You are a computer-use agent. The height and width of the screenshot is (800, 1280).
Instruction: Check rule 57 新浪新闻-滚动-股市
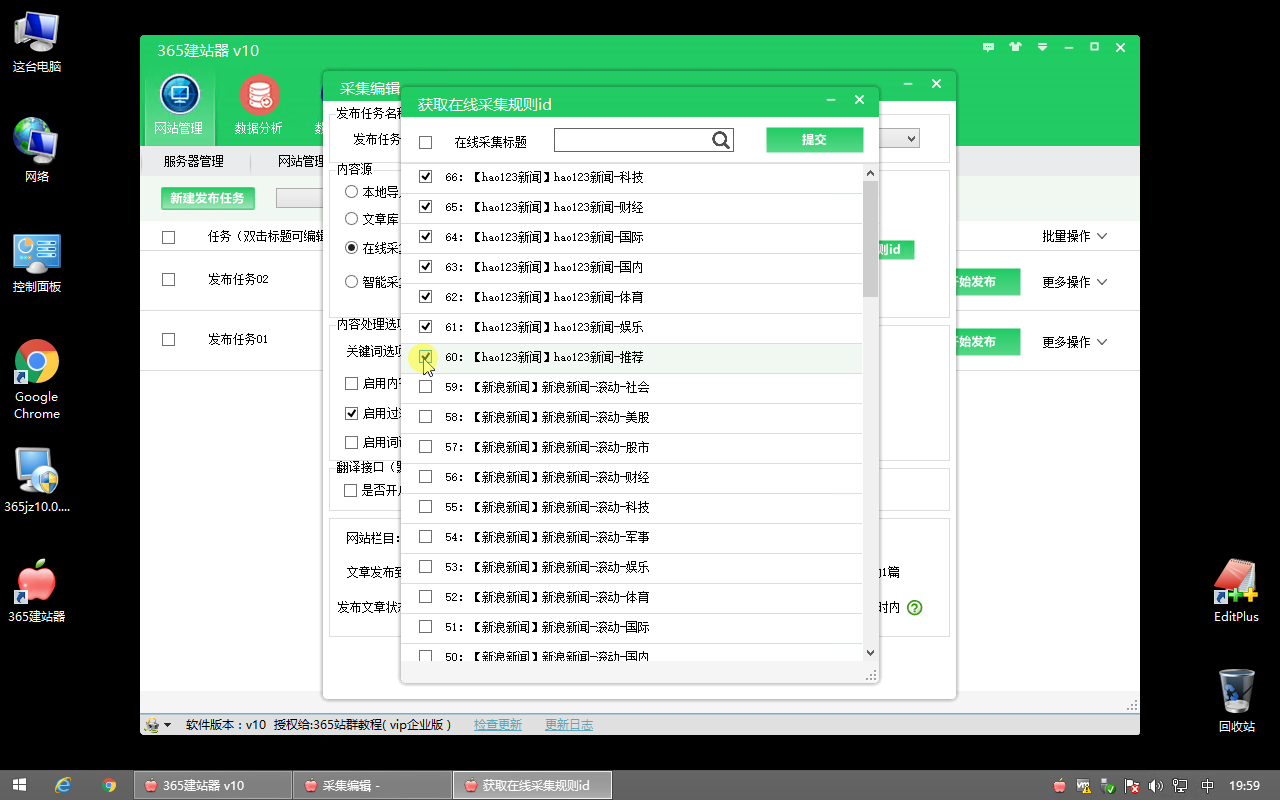tap(426, 447)
